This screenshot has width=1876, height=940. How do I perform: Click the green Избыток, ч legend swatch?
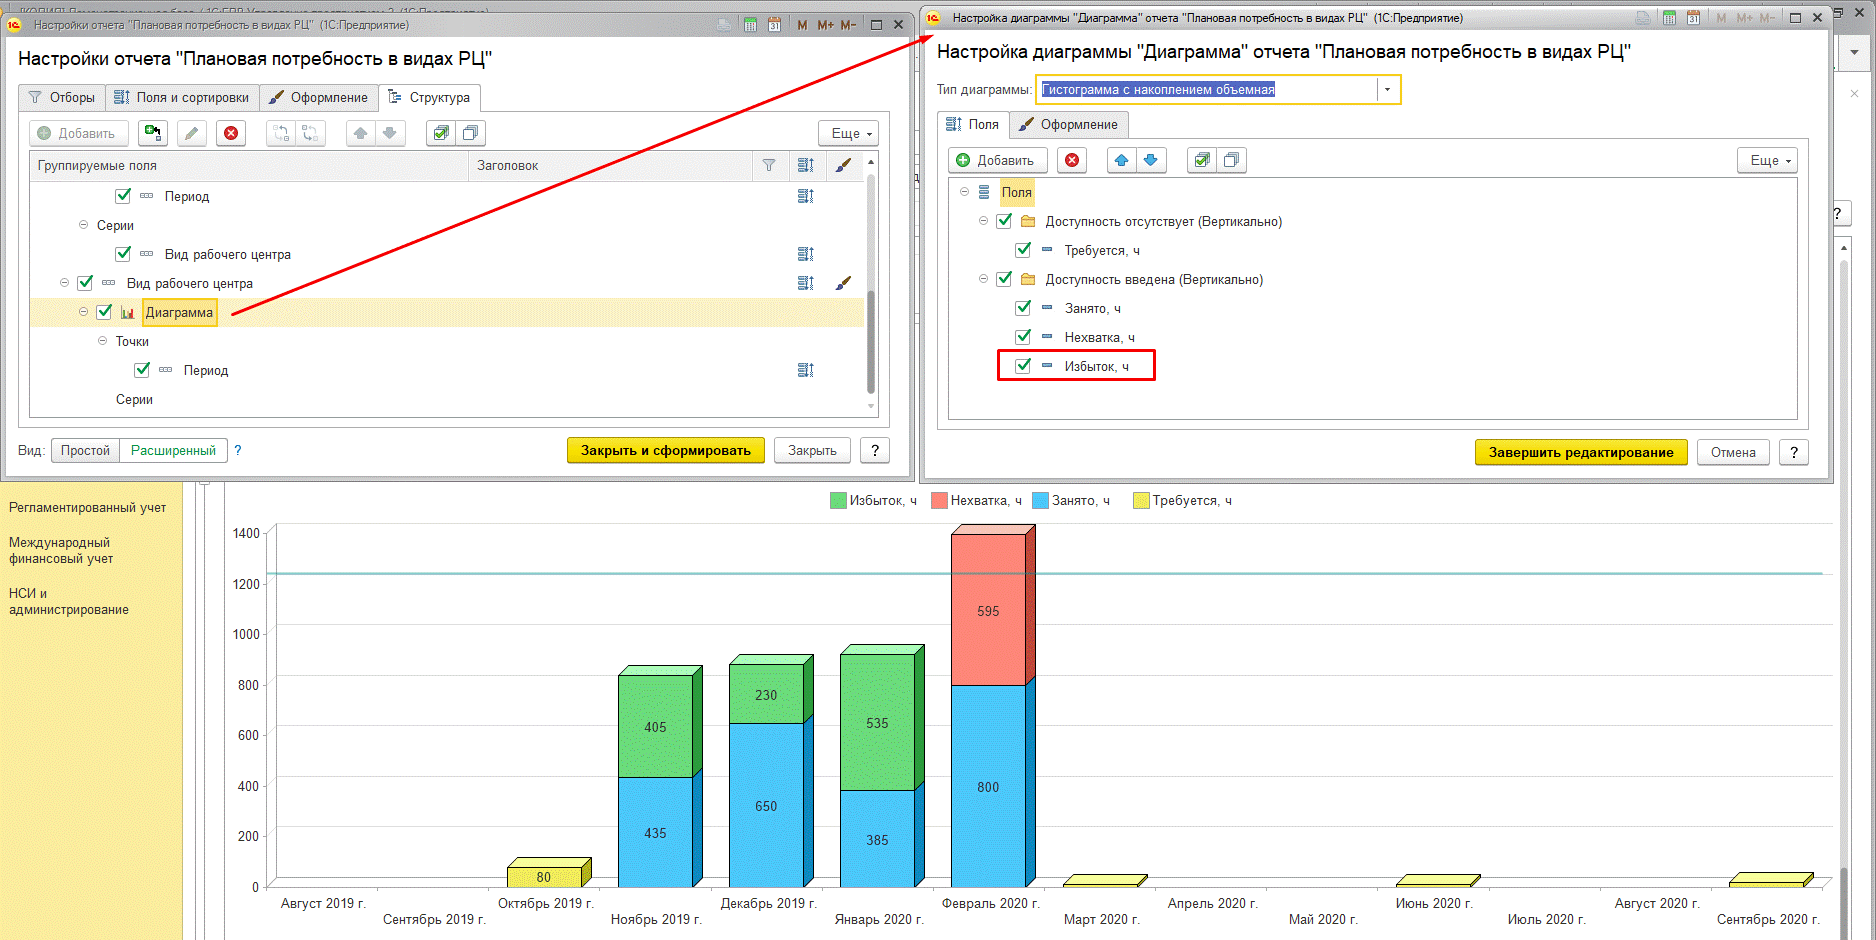[x=838, y=500]
